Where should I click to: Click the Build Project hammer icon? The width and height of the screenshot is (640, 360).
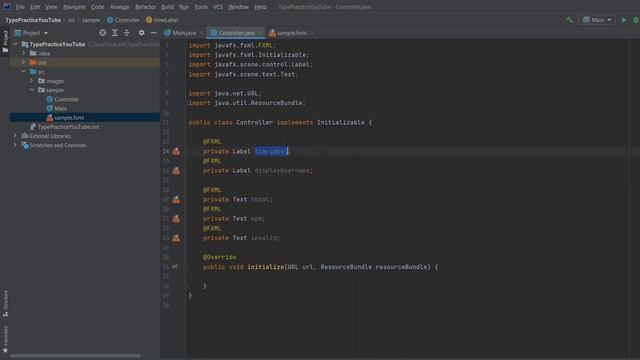coord(569,20)
